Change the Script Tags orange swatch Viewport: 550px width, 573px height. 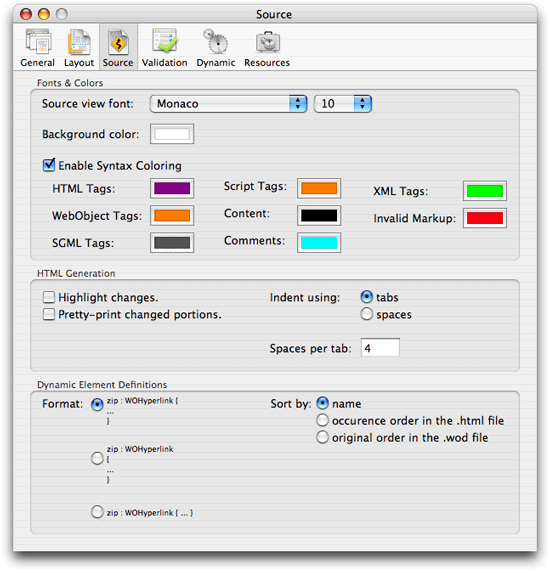point(319,188)
